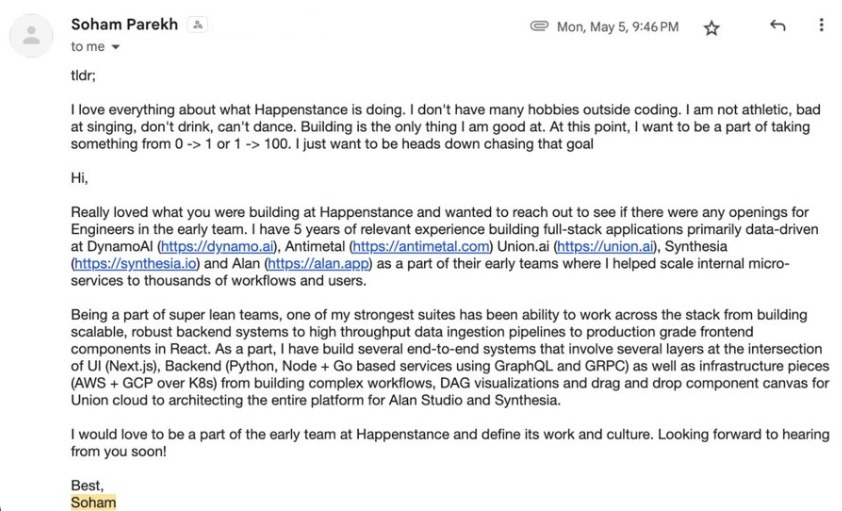
Task: Click the highlighted "Soham" signature
Action: [x=93, y=502]
